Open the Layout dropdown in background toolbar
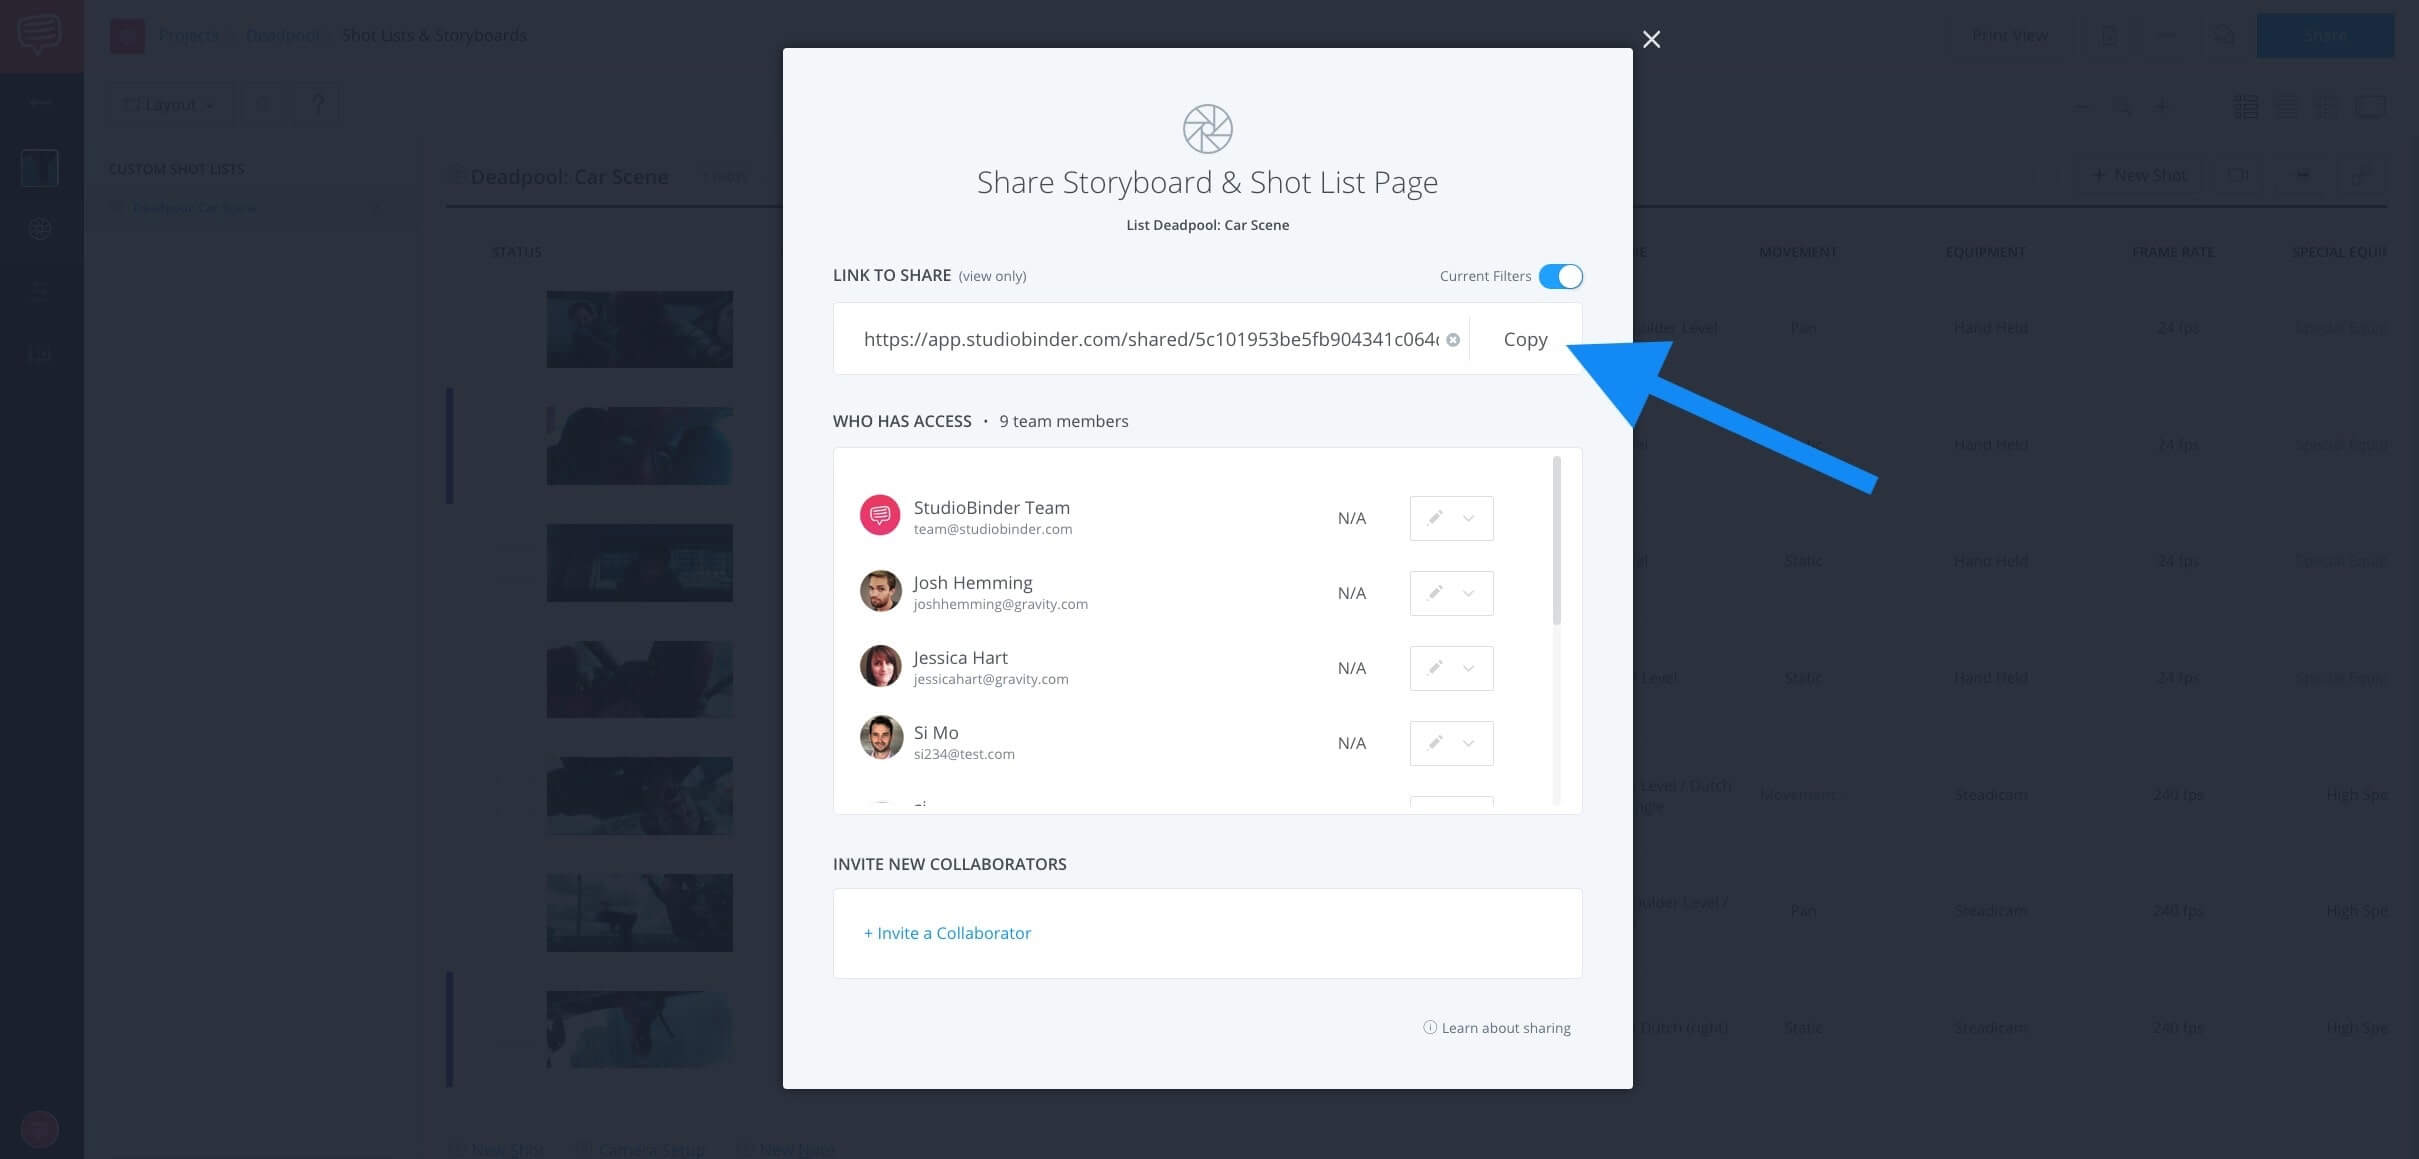Viewport: 2419px width, 1159px height. (x=170, y=105)
